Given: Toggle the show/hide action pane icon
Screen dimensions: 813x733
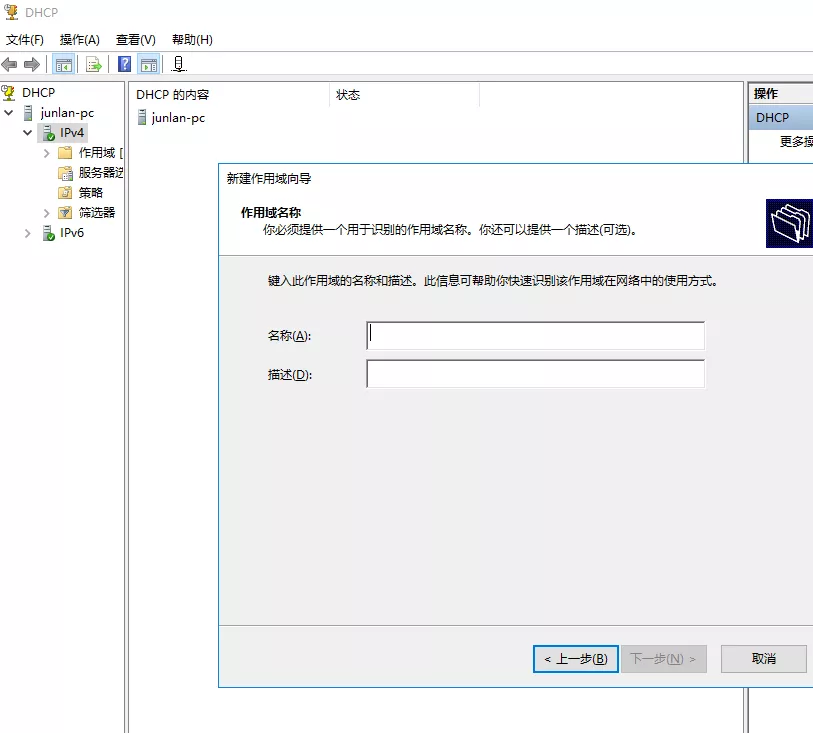Looking at the screenshot, I should (x=148, y=65).
